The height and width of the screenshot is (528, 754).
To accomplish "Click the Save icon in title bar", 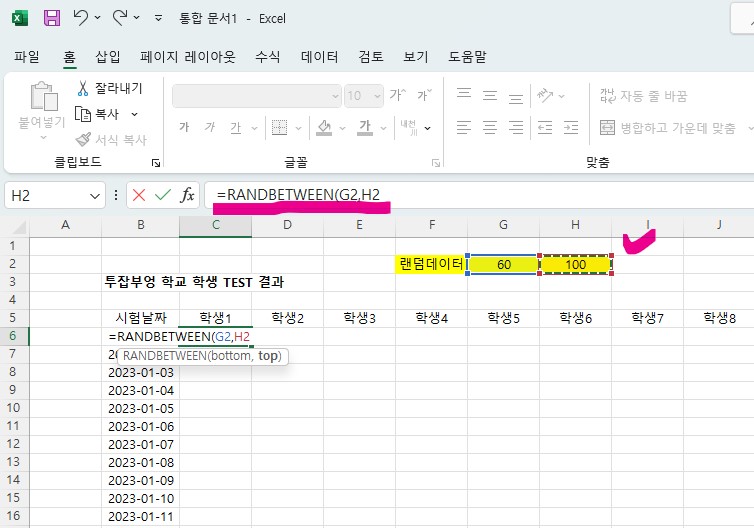I will coord(52,18).
